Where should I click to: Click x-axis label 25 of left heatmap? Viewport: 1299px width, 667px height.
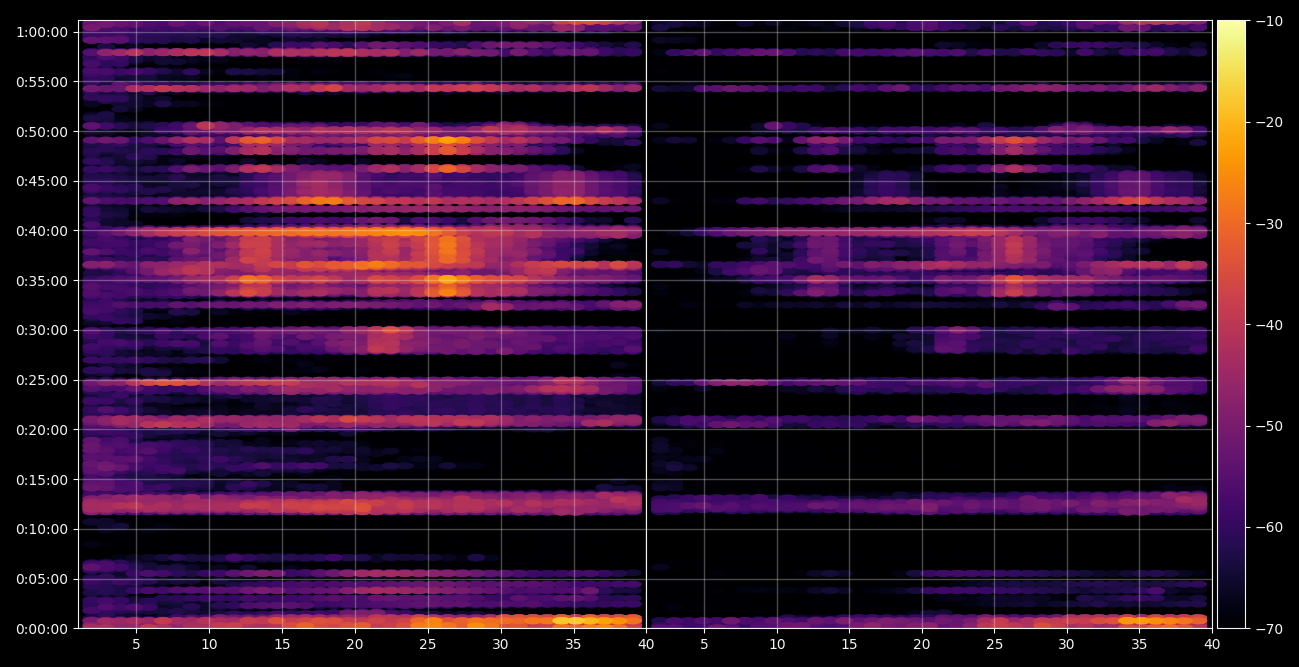[x=428, y=645]
